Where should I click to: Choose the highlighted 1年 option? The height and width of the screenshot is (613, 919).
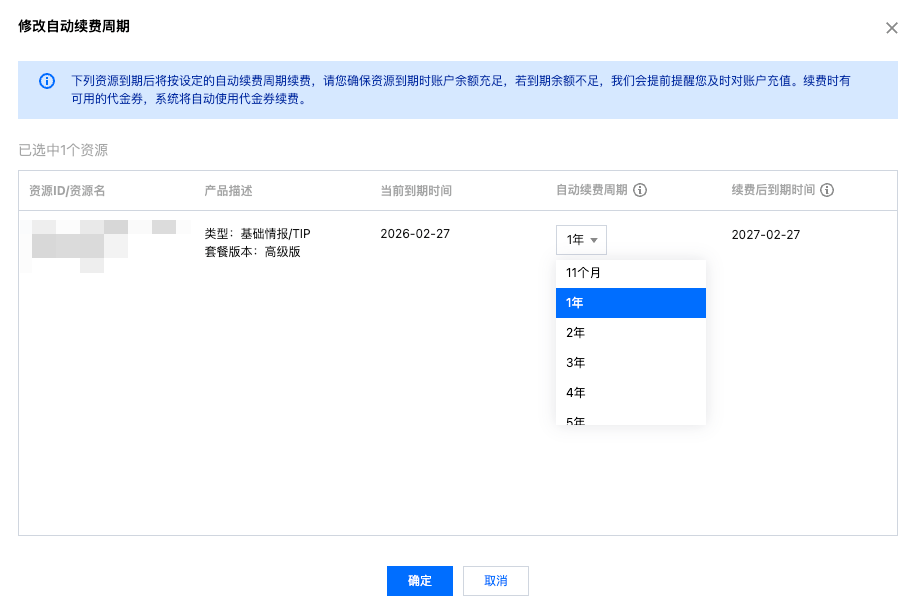click(630, 303)
